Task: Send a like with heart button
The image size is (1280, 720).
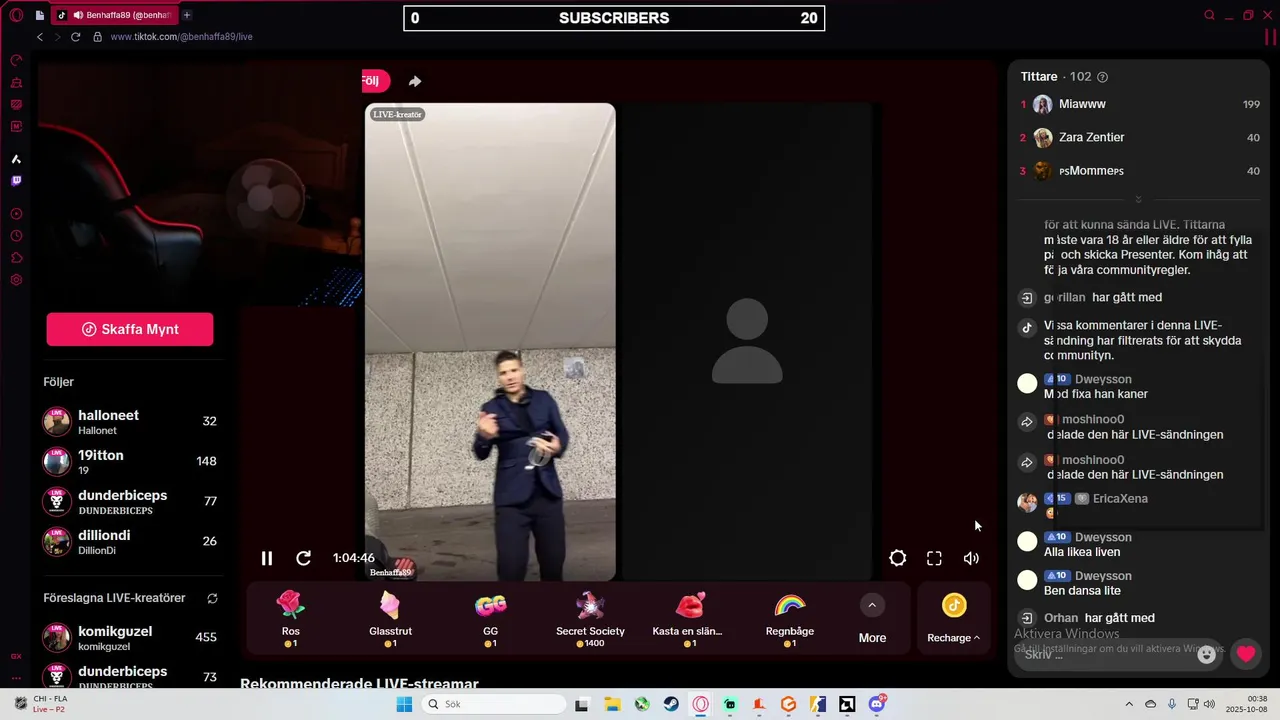Action: [x=1245, y=654]
